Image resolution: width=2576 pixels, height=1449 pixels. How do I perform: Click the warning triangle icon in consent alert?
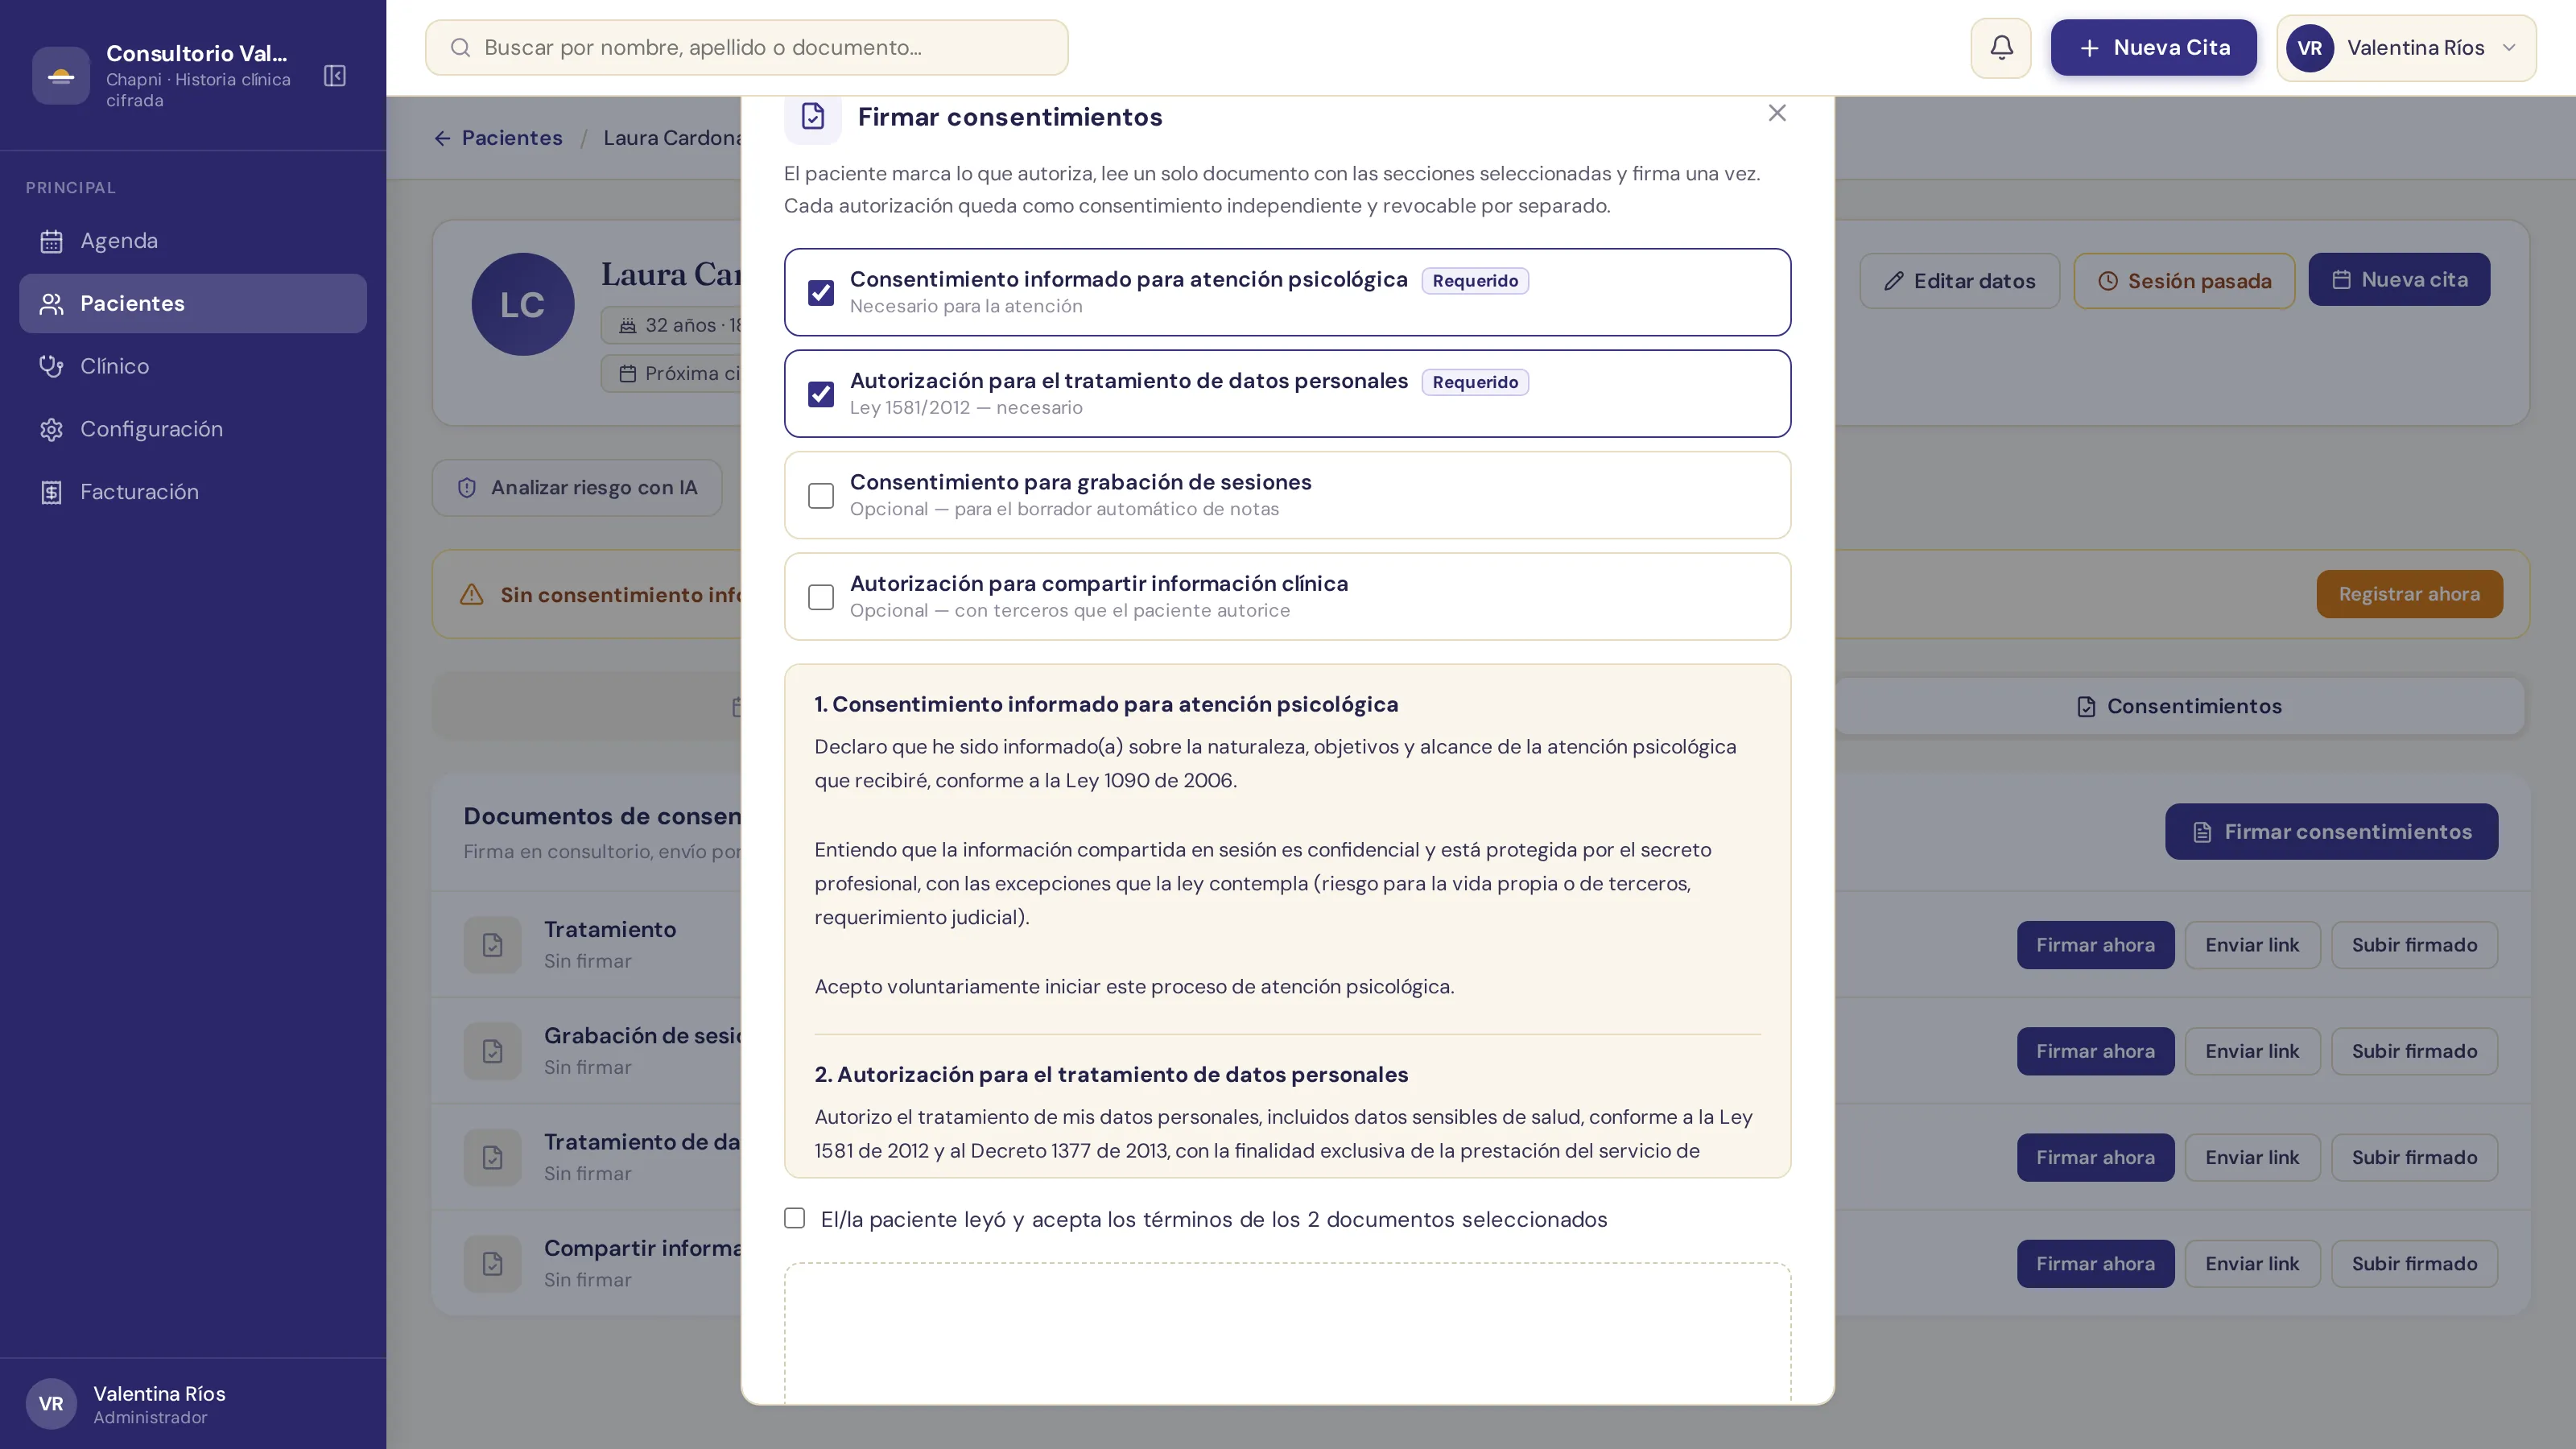pos(472,595)
